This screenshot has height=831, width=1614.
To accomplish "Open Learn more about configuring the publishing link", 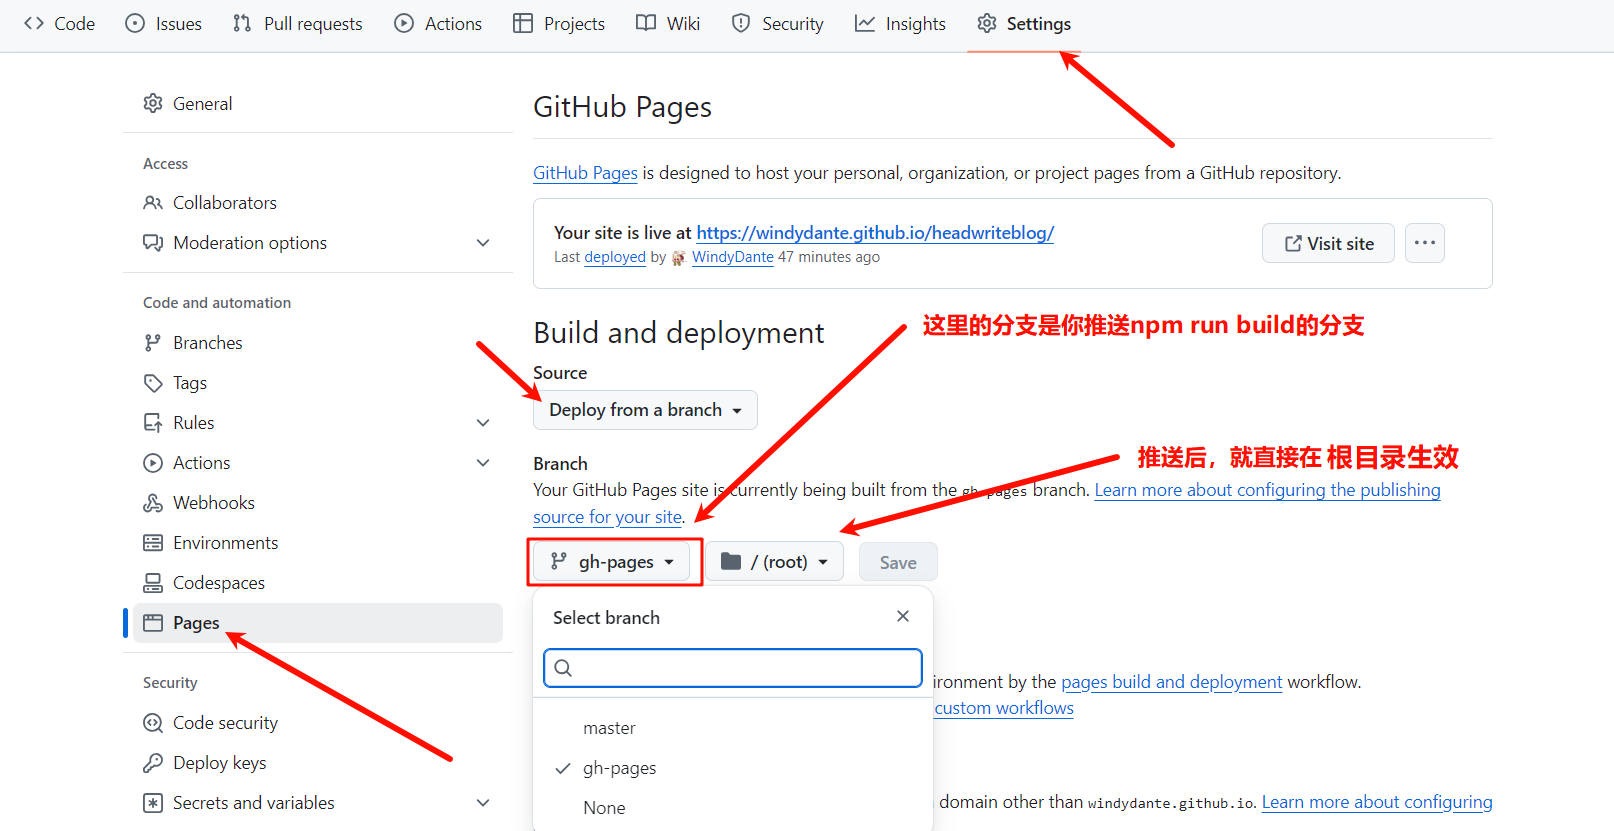I will [1267, 490].
